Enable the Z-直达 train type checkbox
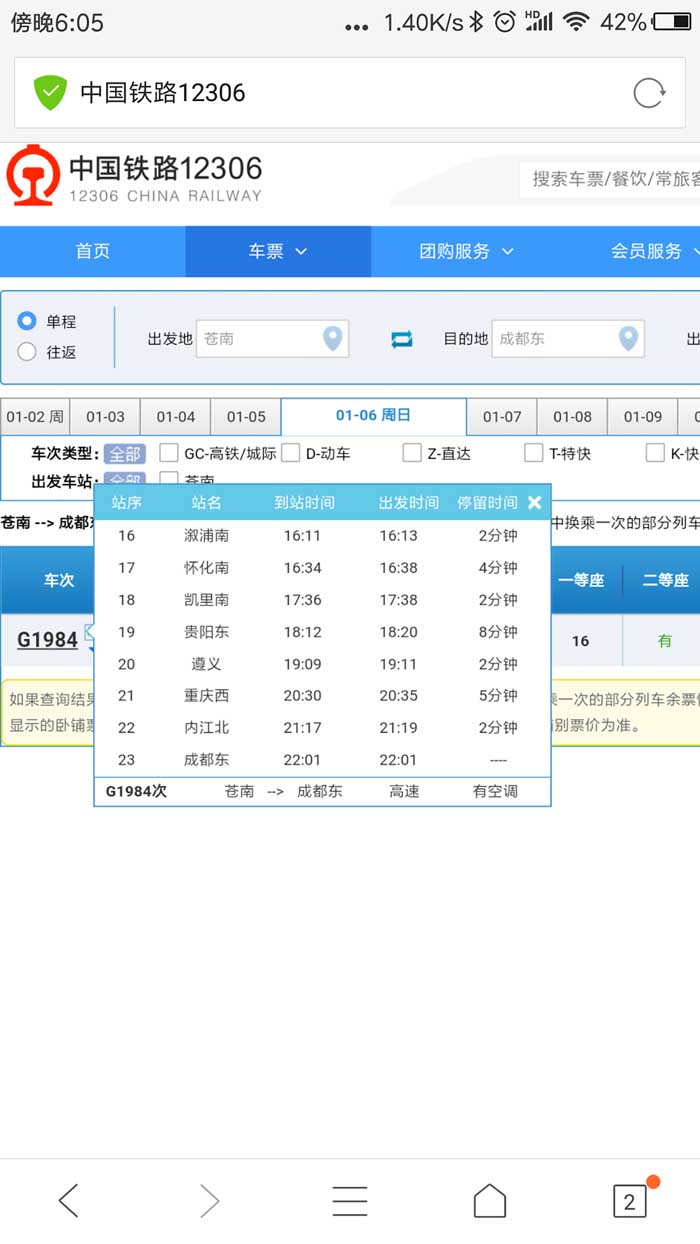This screenshot has width=700, height=1244. [x=412, y=453]
